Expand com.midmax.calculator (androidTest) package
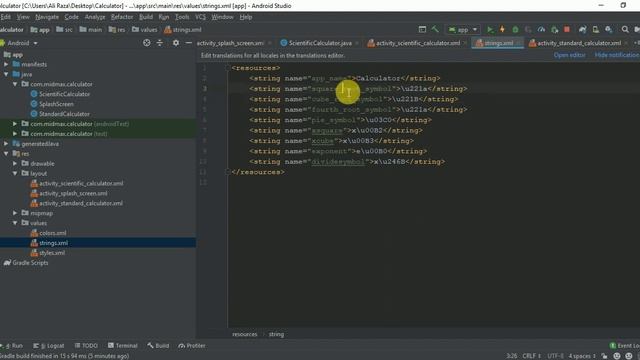The width and height of the screenshot is (640, 360). pyautogui.click(x=15, y=124)
